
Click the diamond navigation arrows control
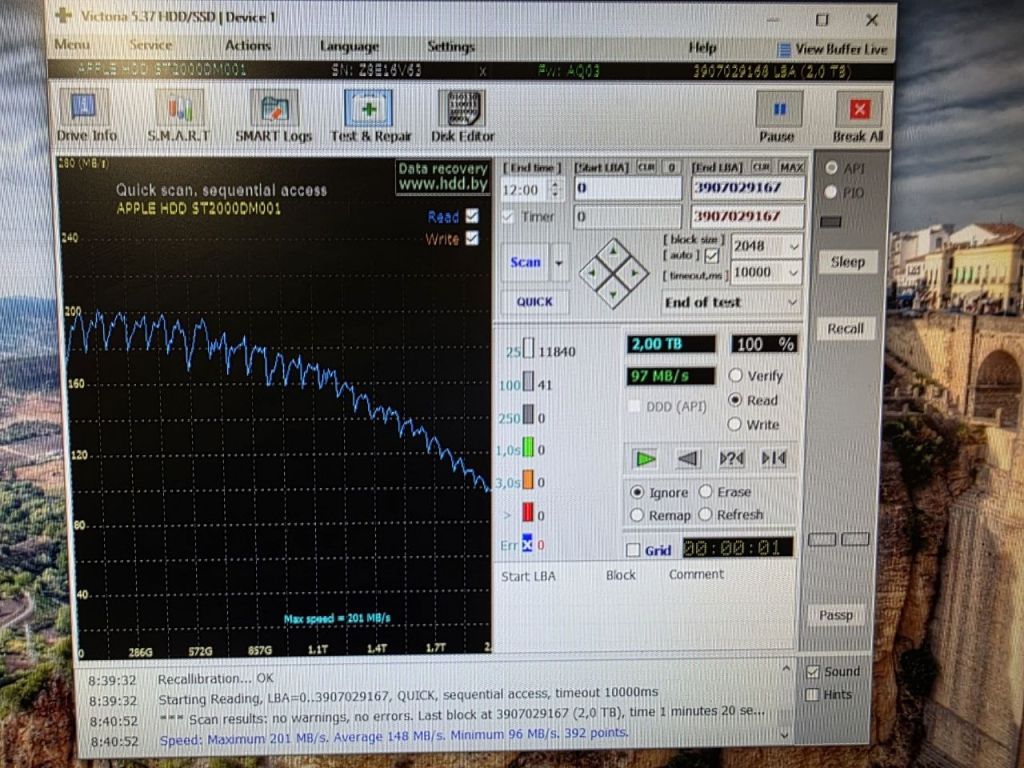click(x=613, y=273)
